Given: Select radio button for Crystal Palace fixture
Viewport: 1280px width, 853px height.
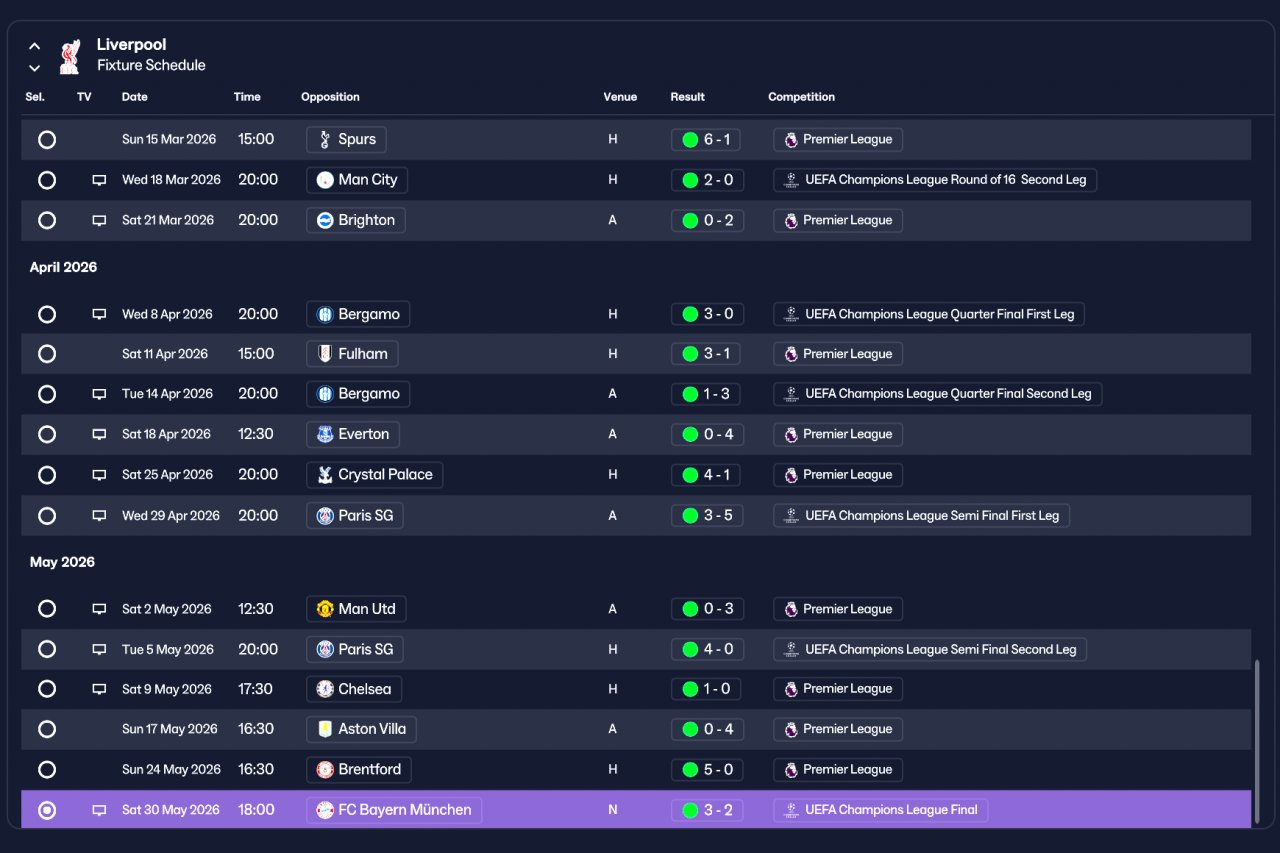Looking at the screenshot, I should pyautogui.click(x=47, y=475).
